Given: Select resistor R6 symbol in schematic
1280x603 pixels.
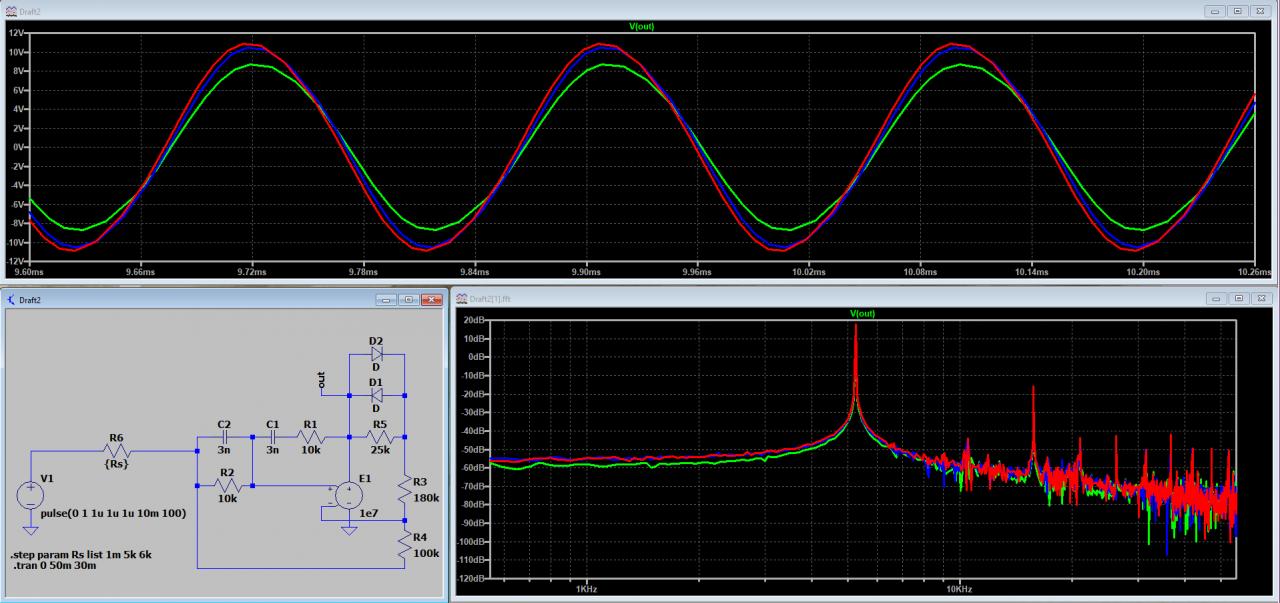Looking at the screenshot, I should pyautogui.click(x=117, y=451).
